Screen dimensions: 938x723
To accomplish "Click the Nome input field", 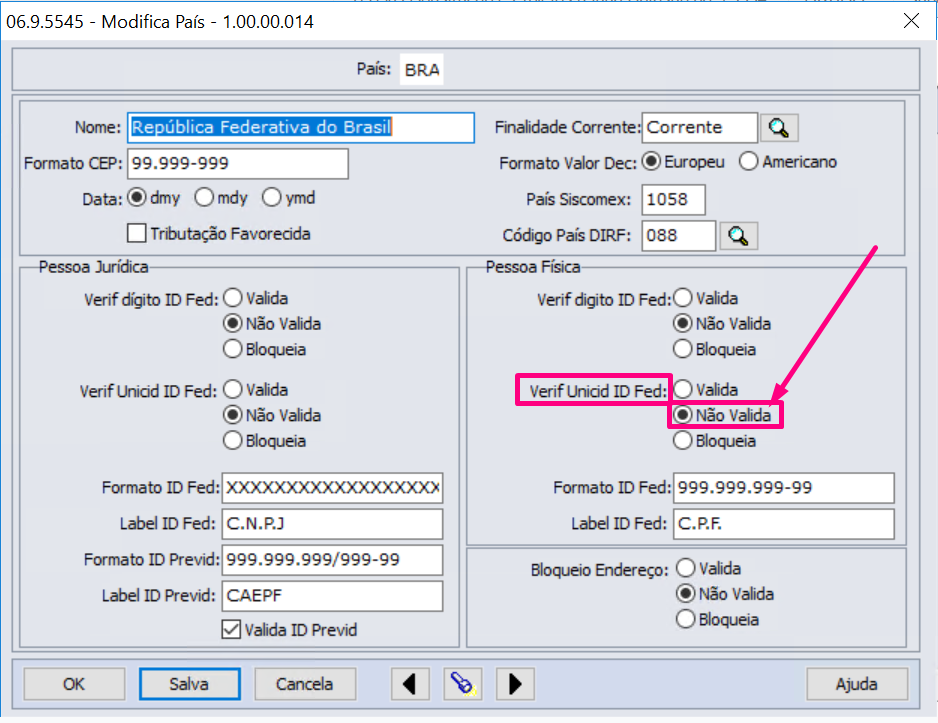I will coord(301,127).
